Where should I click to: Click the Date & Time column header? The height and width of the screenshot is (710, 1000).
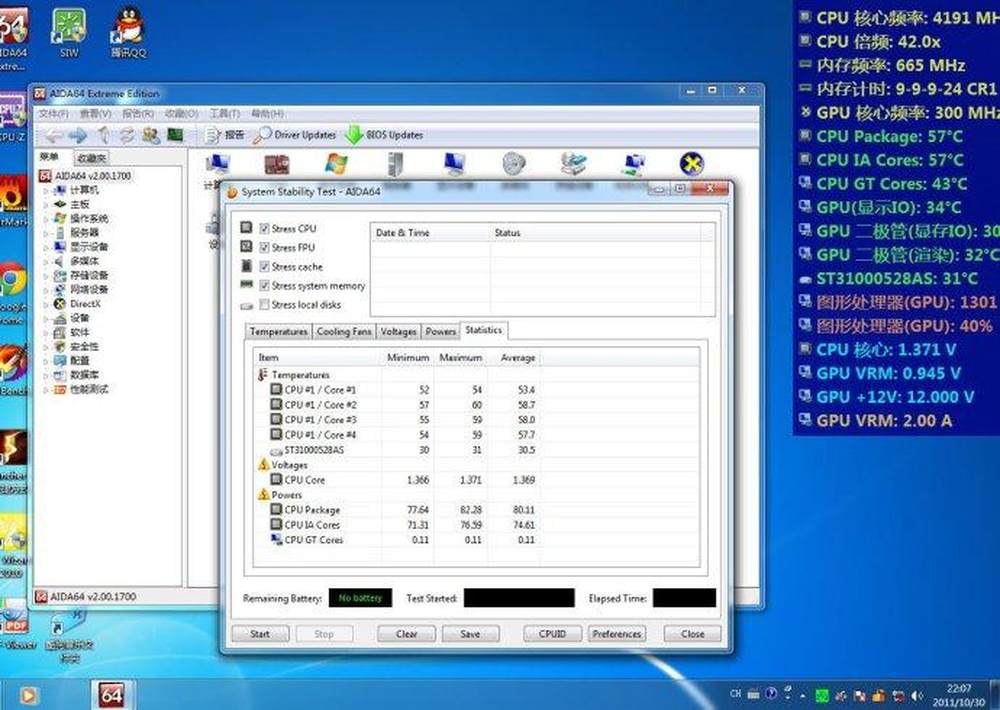tap(430, 233)
